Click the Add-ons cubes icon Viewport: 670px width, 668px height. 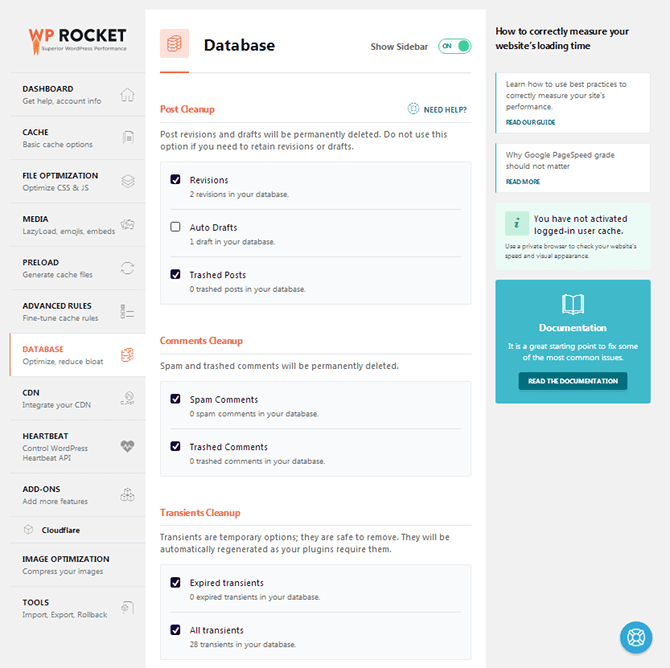point(127,494)
